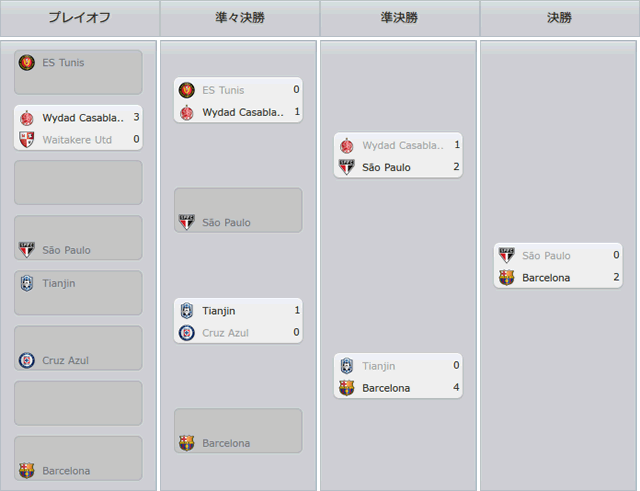Select the 準々決勝 column header
640x491 pixels.
click(x=240, y=18)
